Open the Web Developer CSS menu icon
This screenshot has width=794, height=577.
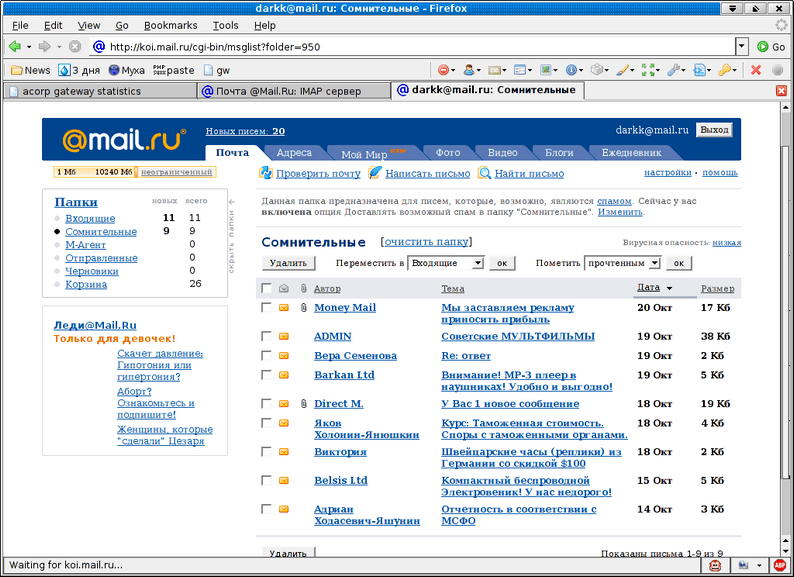pos(494,70)
